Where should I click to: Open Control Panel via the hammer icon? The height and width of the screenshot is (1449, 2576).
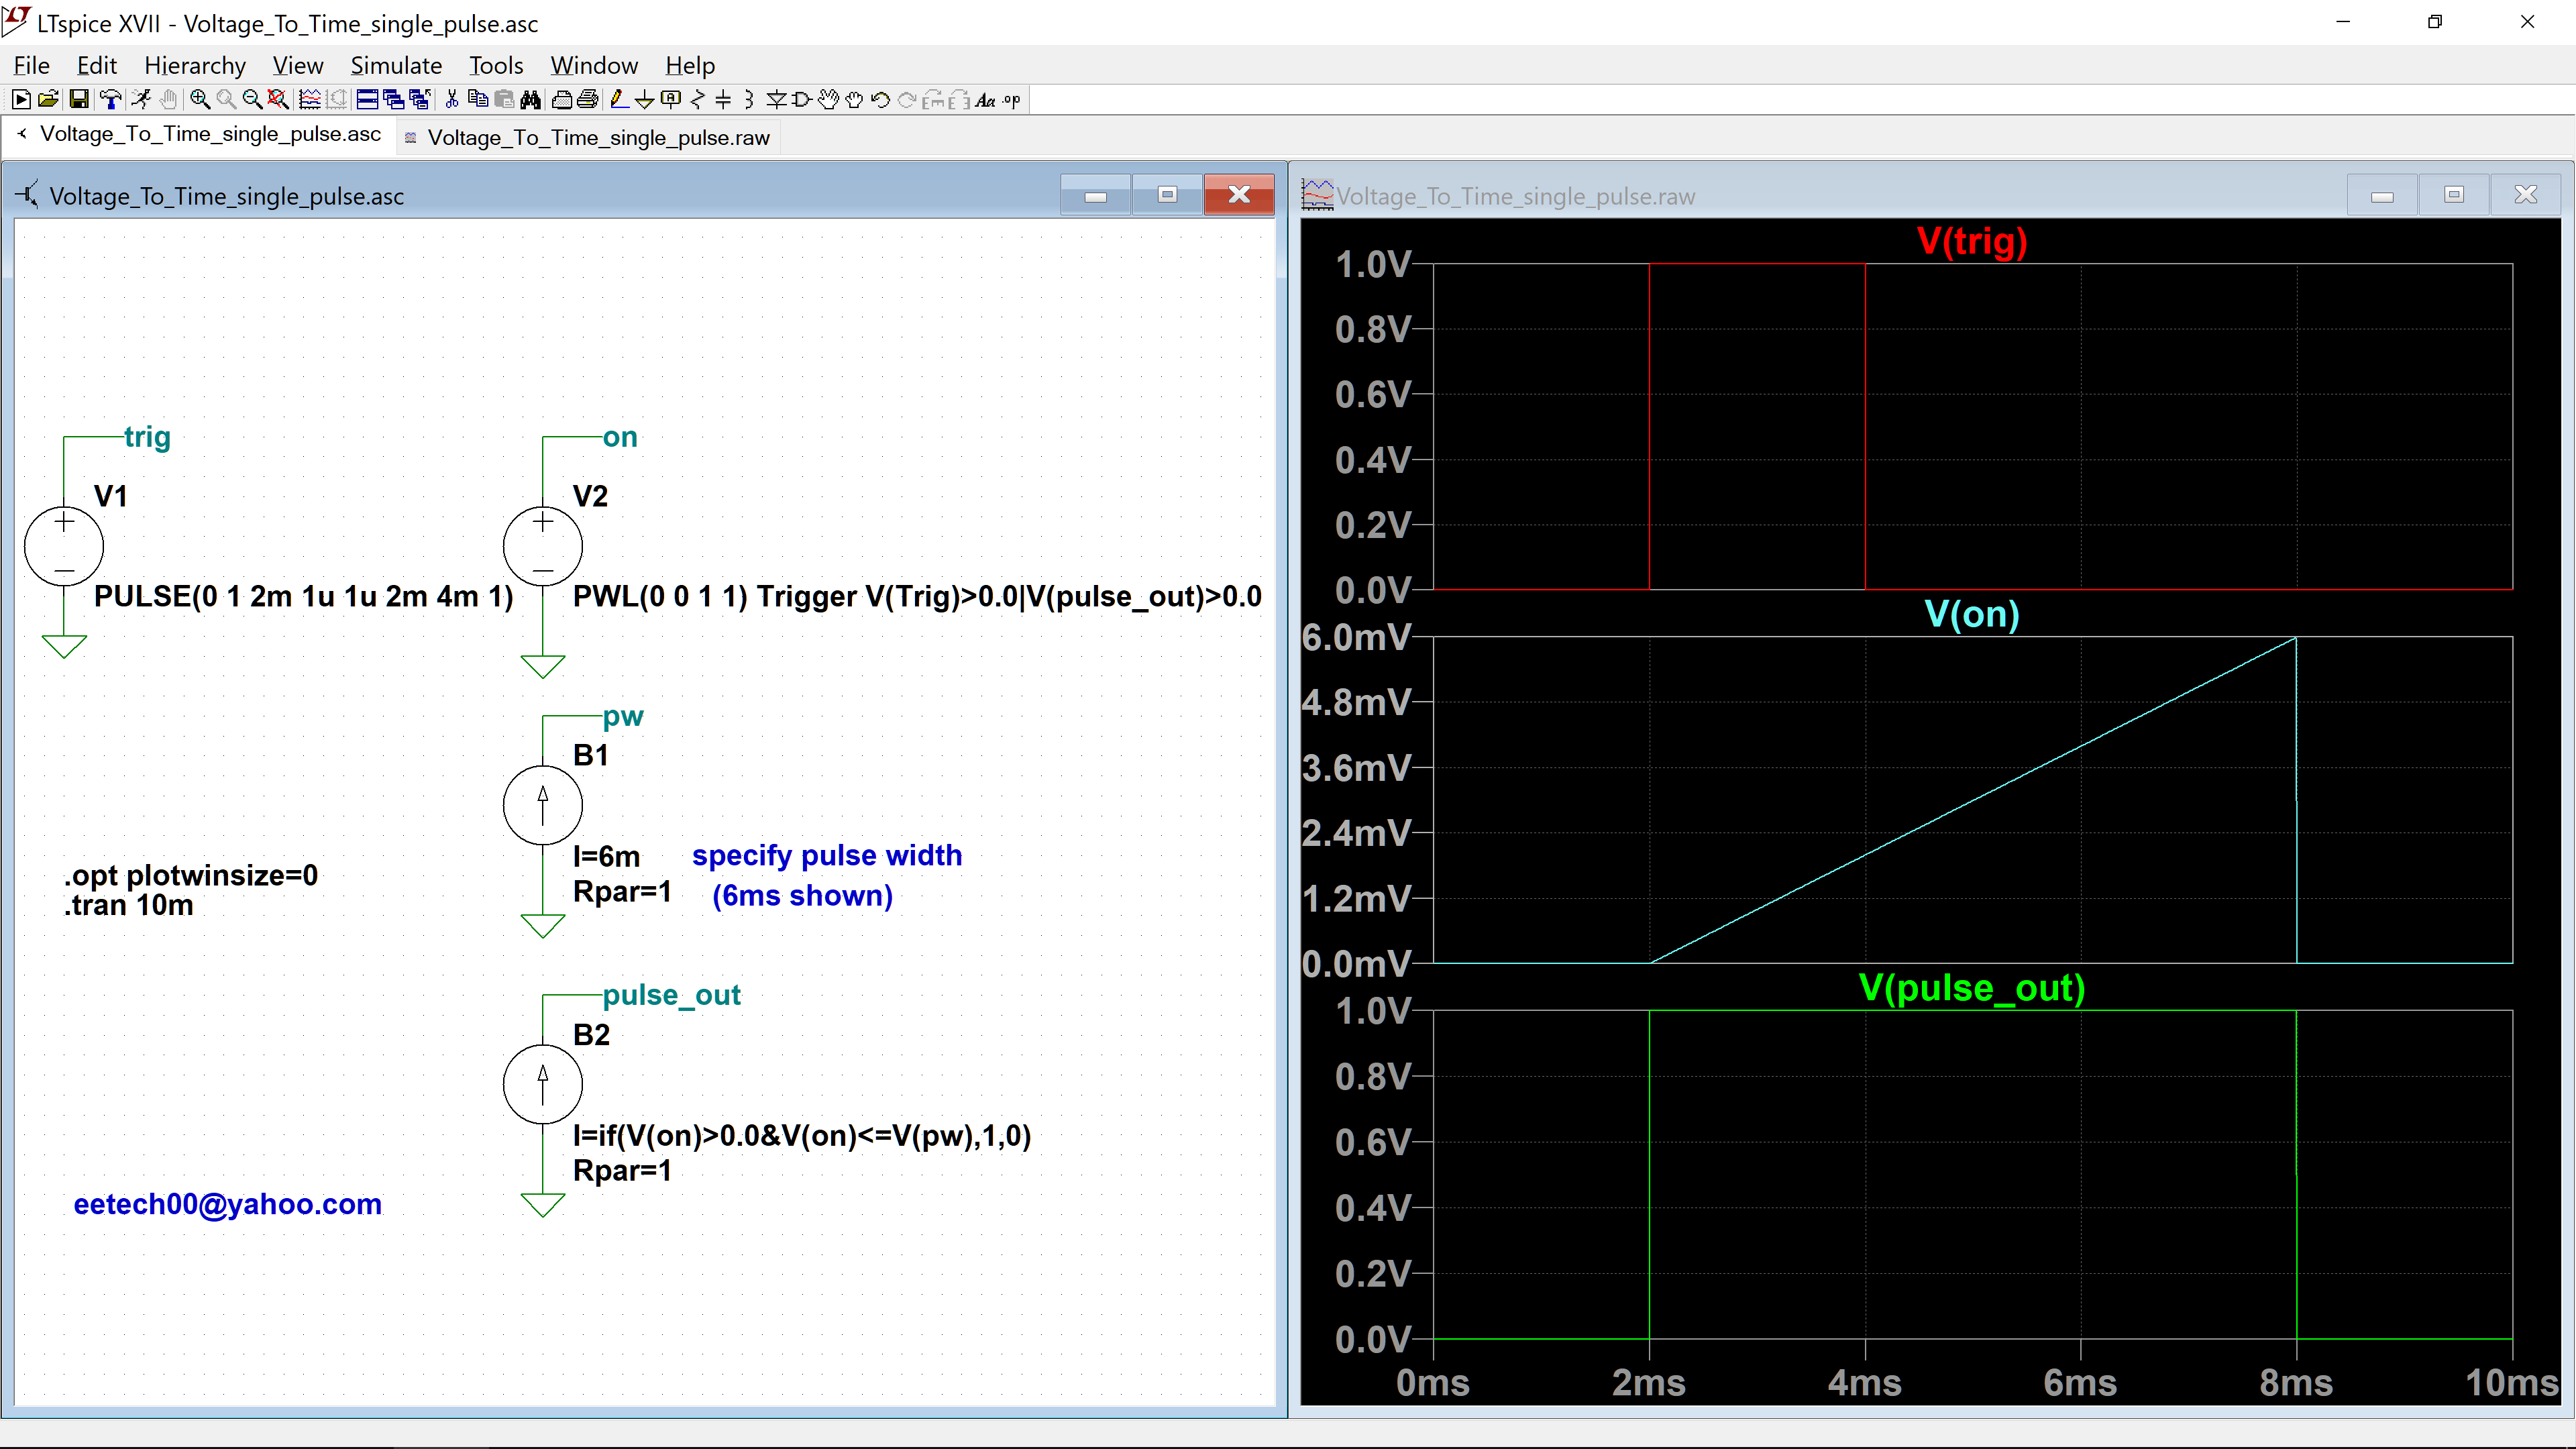click(x=110, y=100)
